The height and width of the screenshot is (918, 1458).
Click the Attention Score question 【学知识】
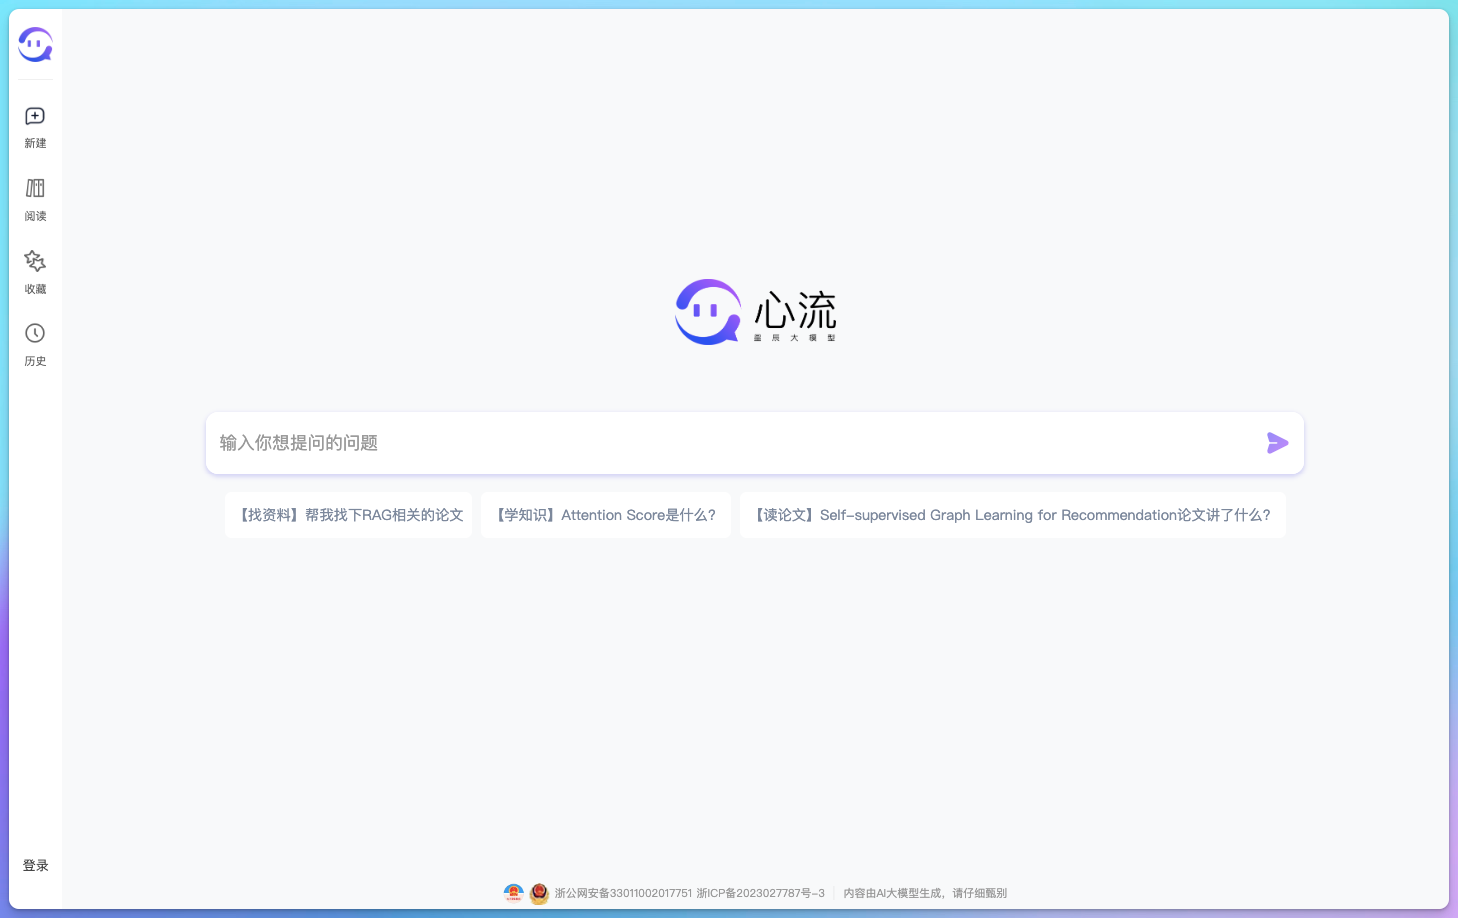click(x=605, y=515)
